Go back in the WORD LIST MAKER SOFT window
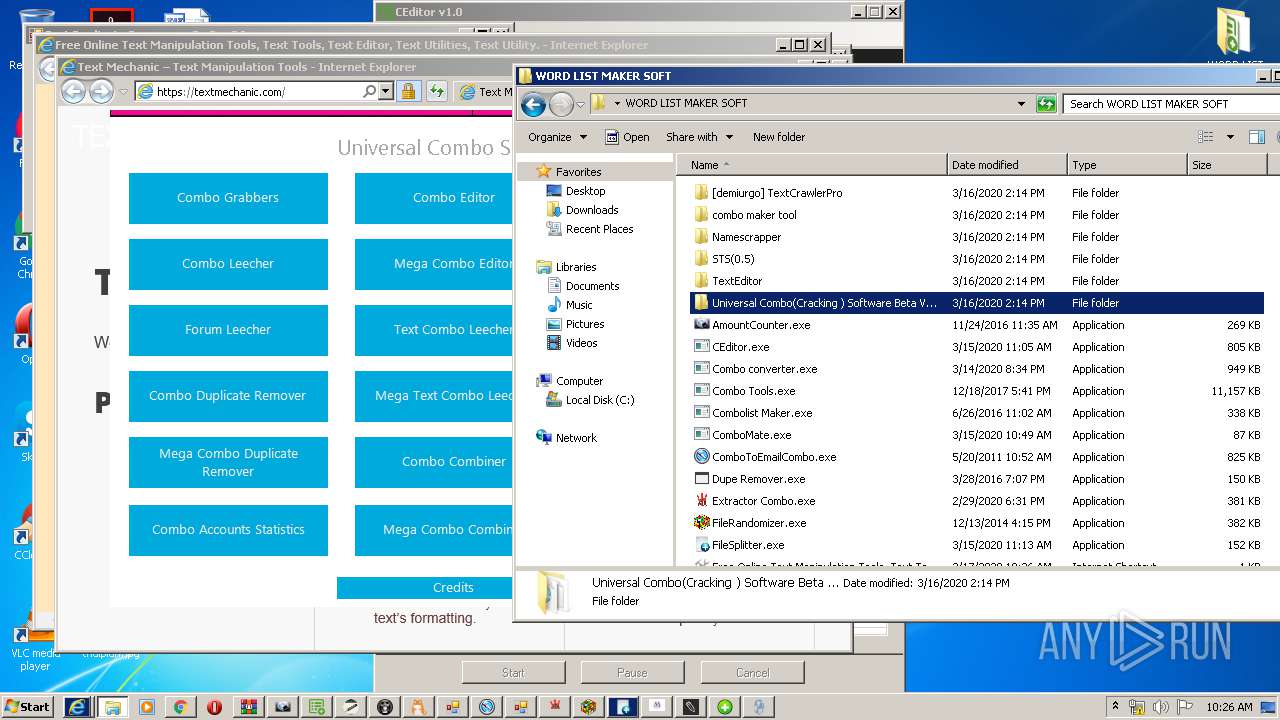1280x720 pixels. pyautogui.click(x=533, y=104)
